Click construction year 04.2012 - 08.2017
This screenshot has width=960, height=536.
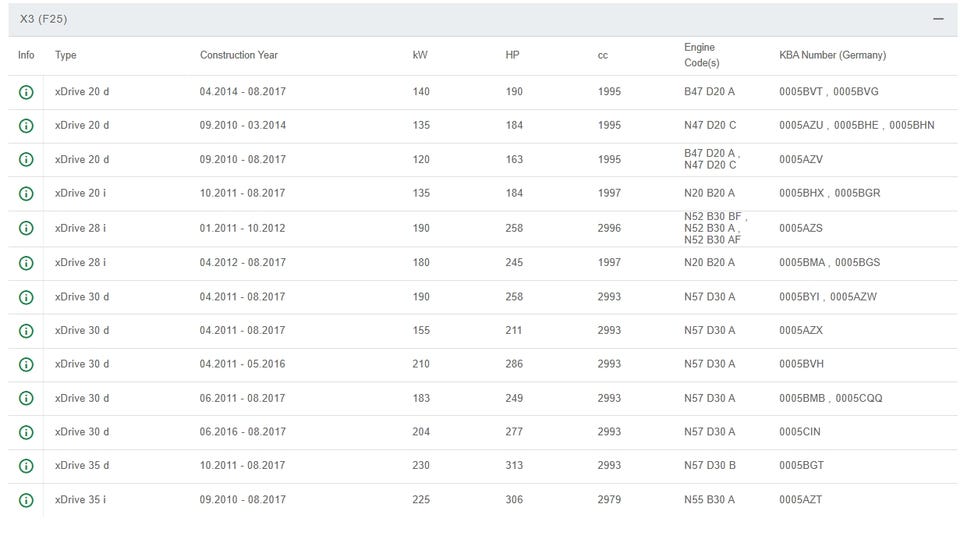pyautogui.click(x=242, y=263)
